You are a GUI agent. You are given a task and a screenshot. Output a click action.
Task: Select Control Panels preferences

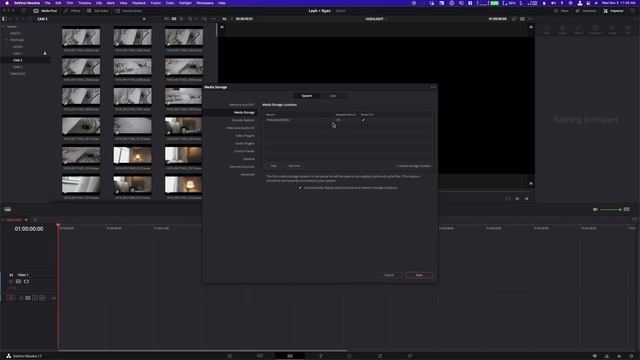coord(244,151)
